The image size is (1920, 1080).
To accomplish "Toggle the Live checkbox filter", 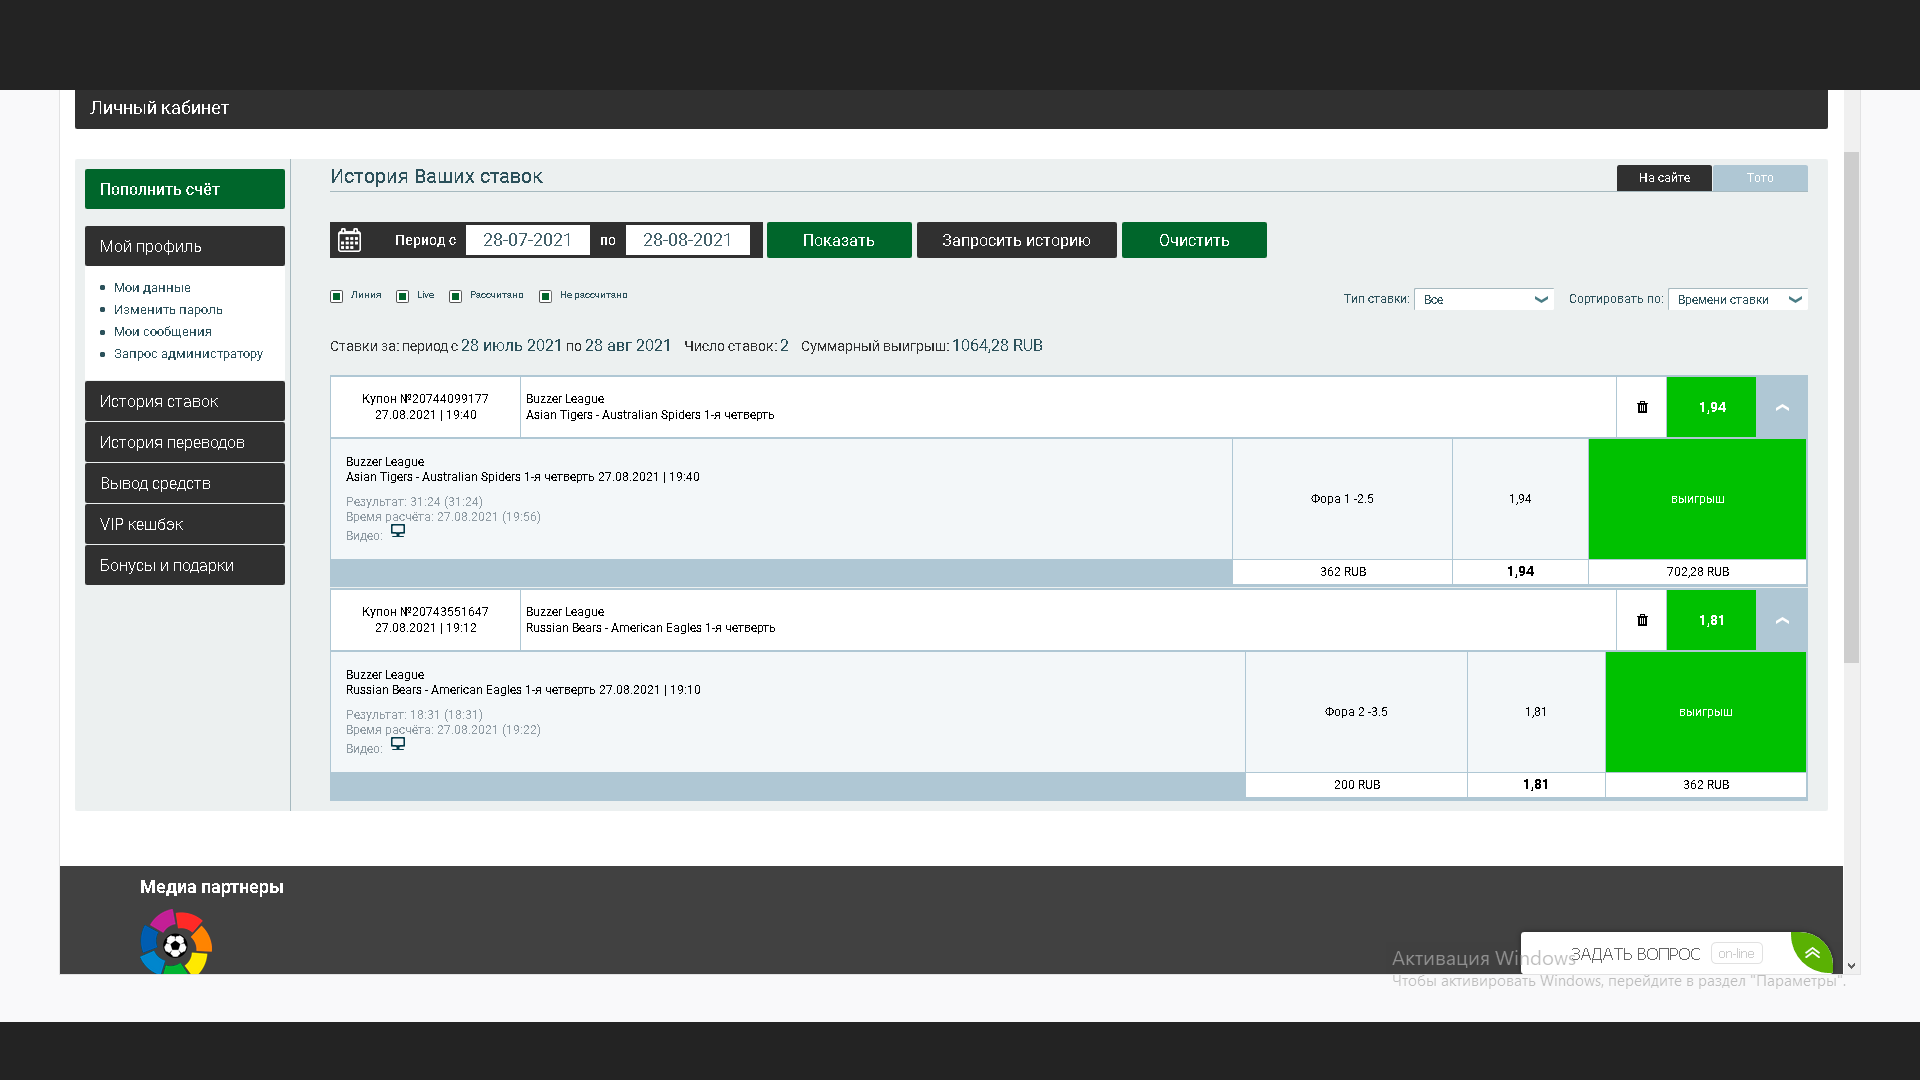I will (x=403, y=296).
